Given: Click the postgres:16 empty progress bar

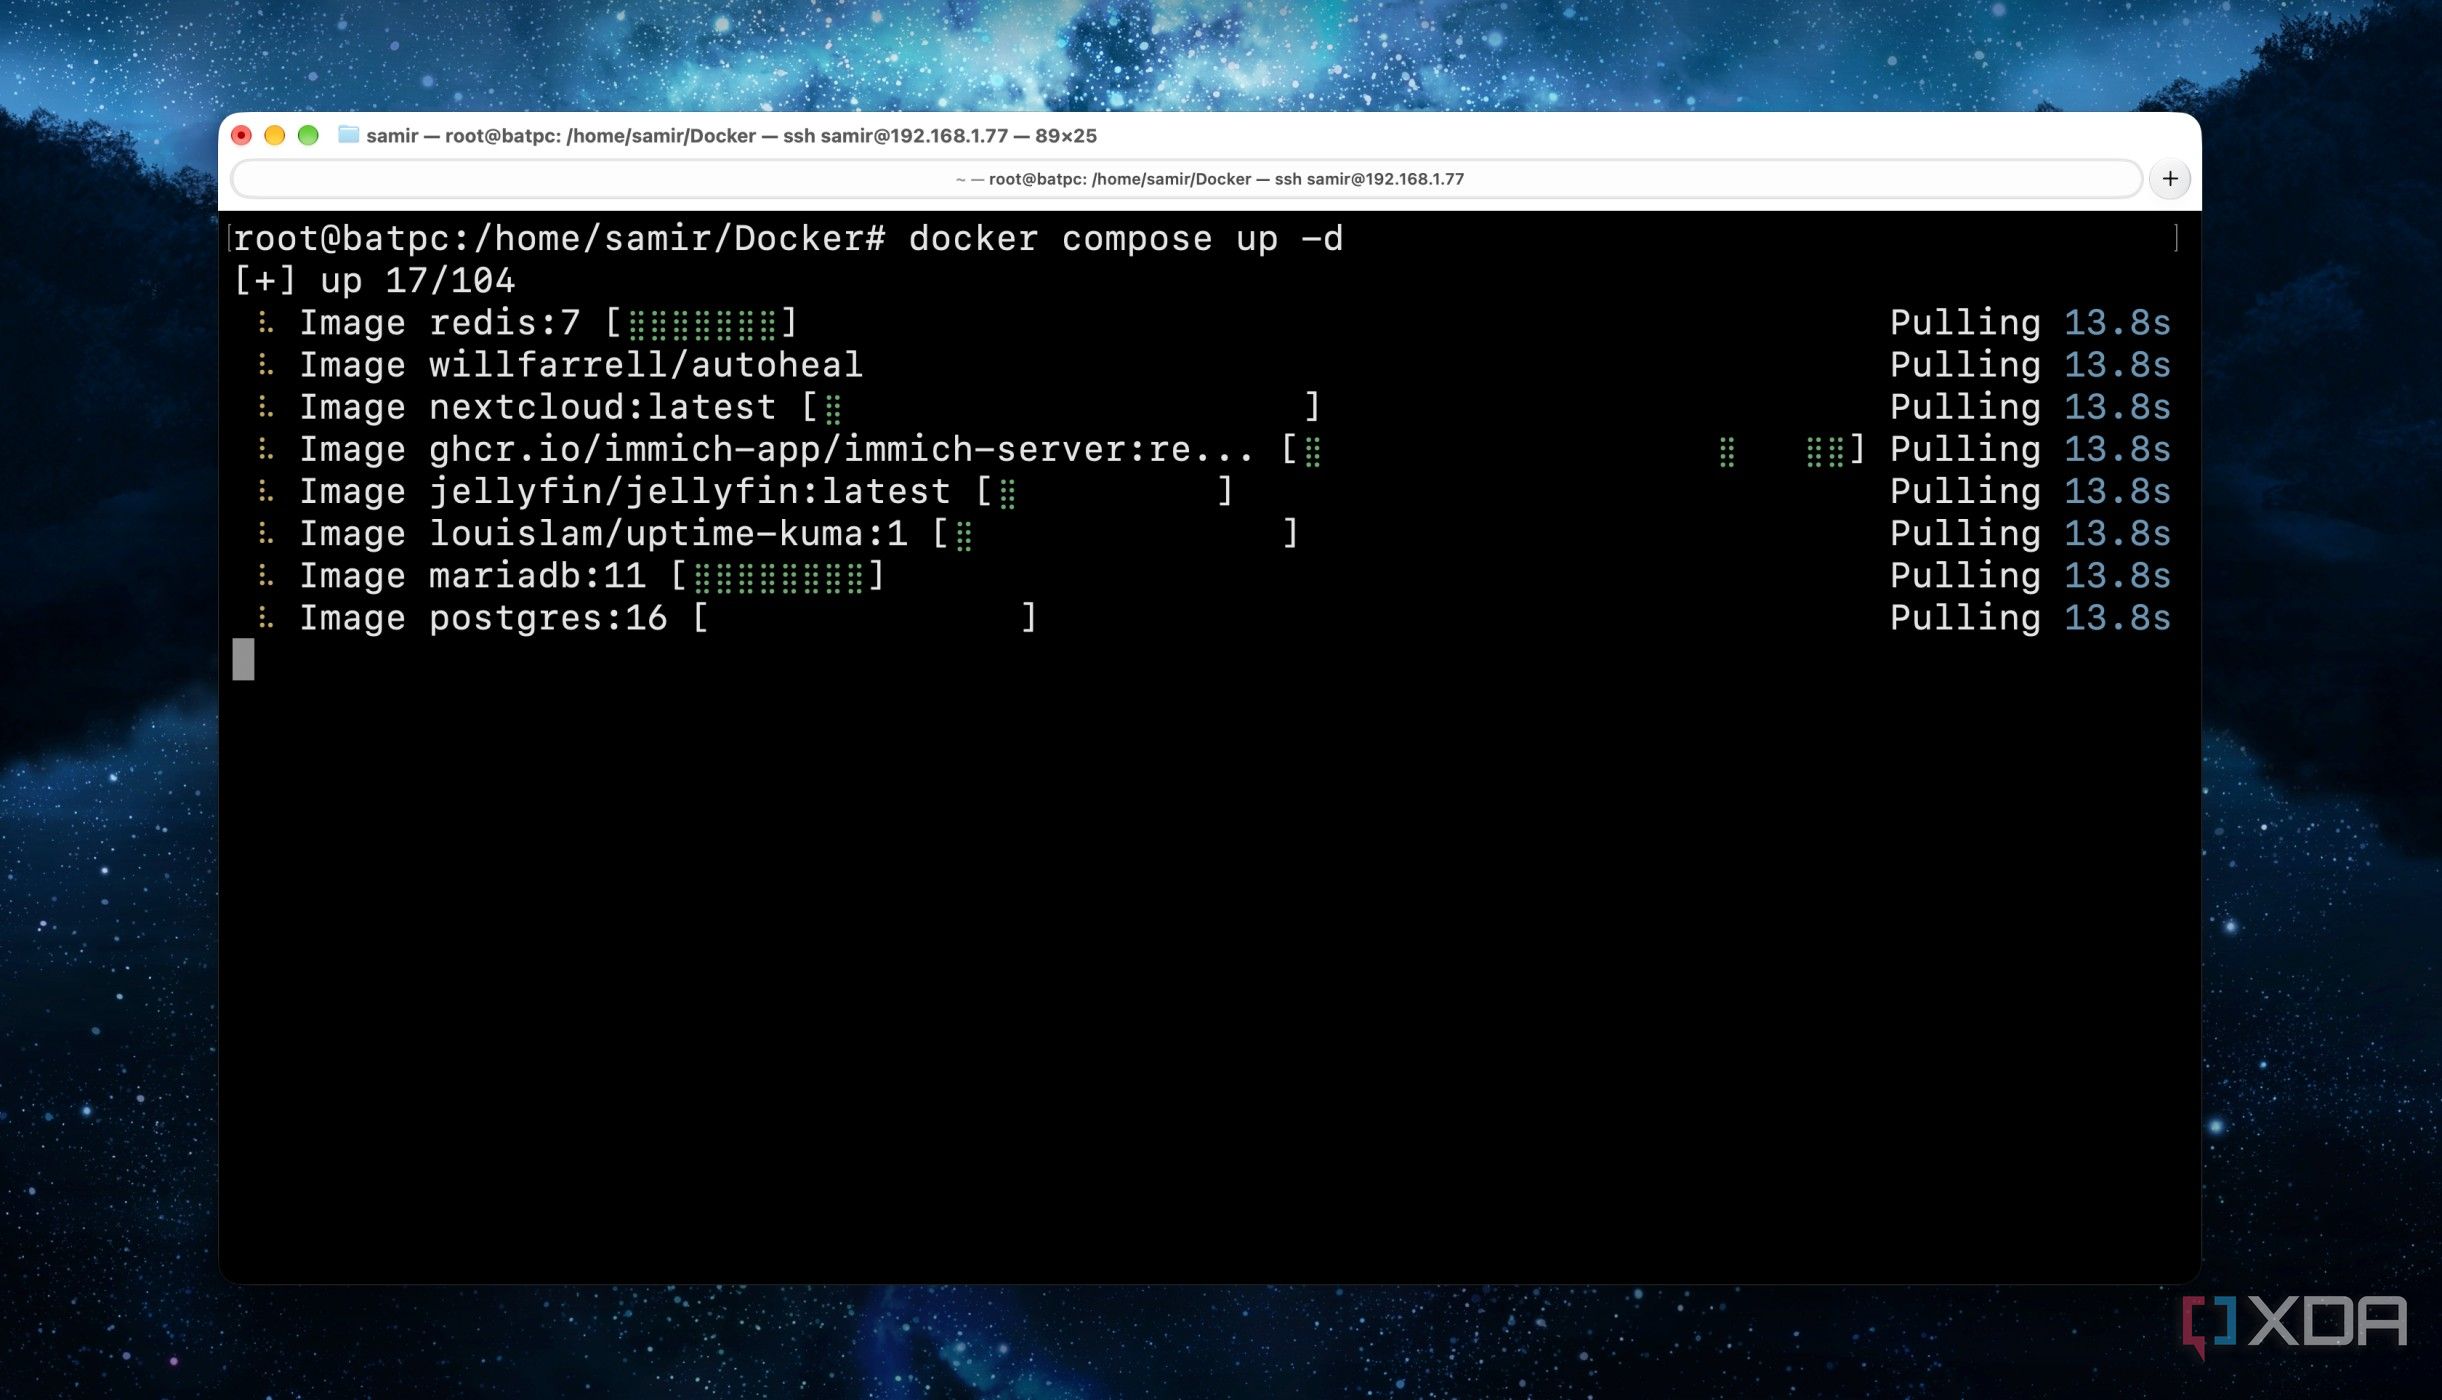Looking at the screenshot, I should click(865, 617).
